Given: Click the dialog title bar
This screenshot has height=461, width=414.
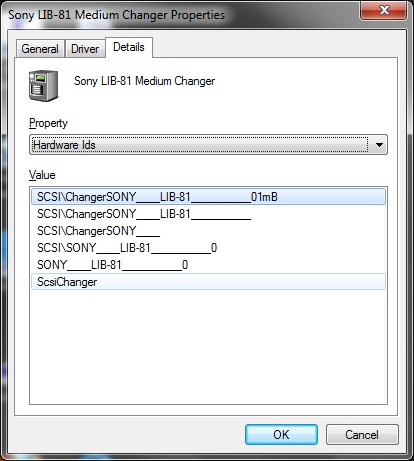Looking at the screenshot, I should 180,15.
